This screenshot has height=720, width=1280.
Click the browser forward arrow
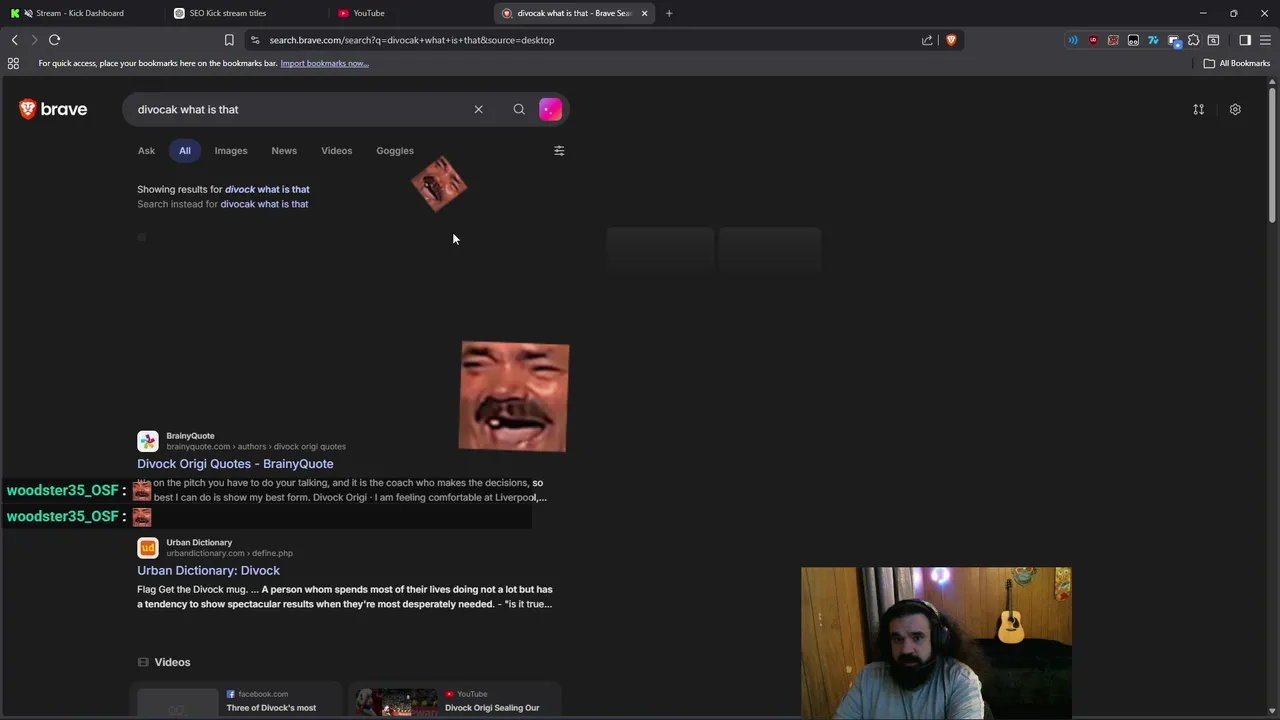[33, 40]
